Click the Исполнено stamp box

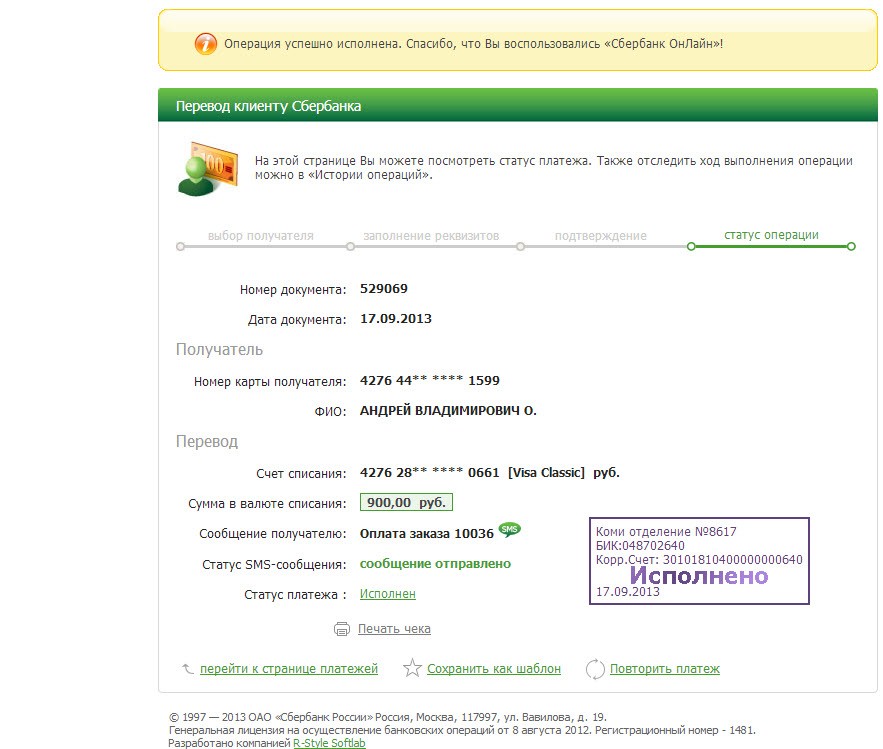pyautogui.click(x=699, y=561)
